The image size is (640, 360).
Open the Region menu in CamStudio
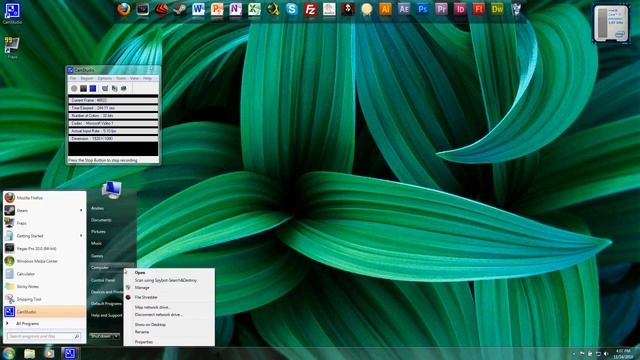tap(87, 78)
